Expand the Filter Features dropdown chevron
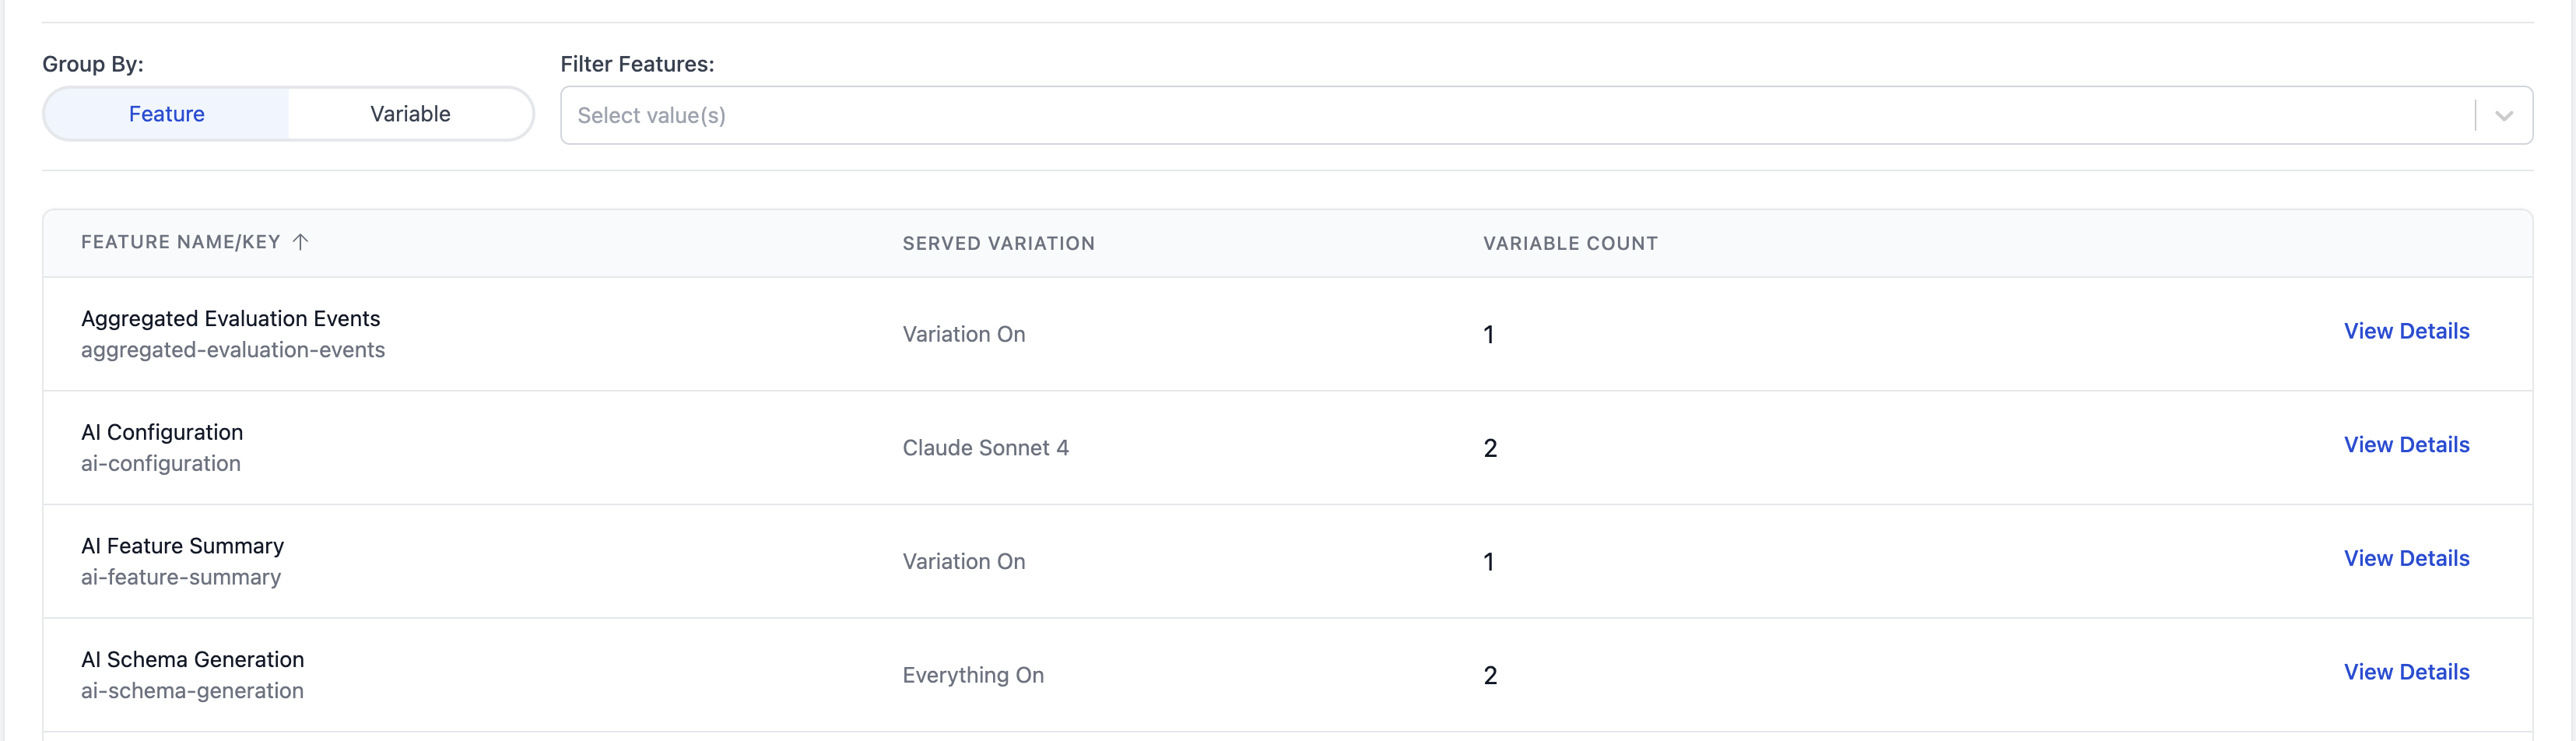 point(2503,116)
